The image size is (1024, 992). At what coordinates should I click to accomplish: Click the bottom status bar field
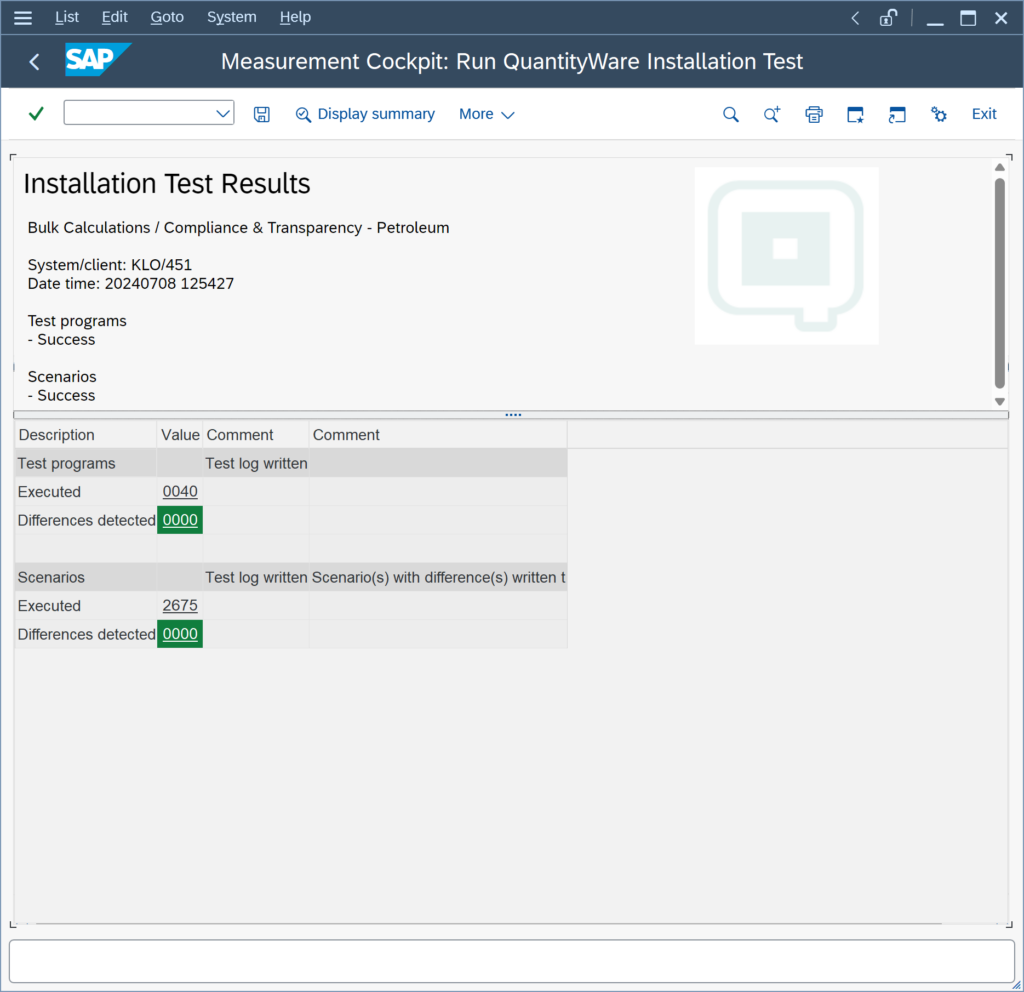tap(511, 961)
